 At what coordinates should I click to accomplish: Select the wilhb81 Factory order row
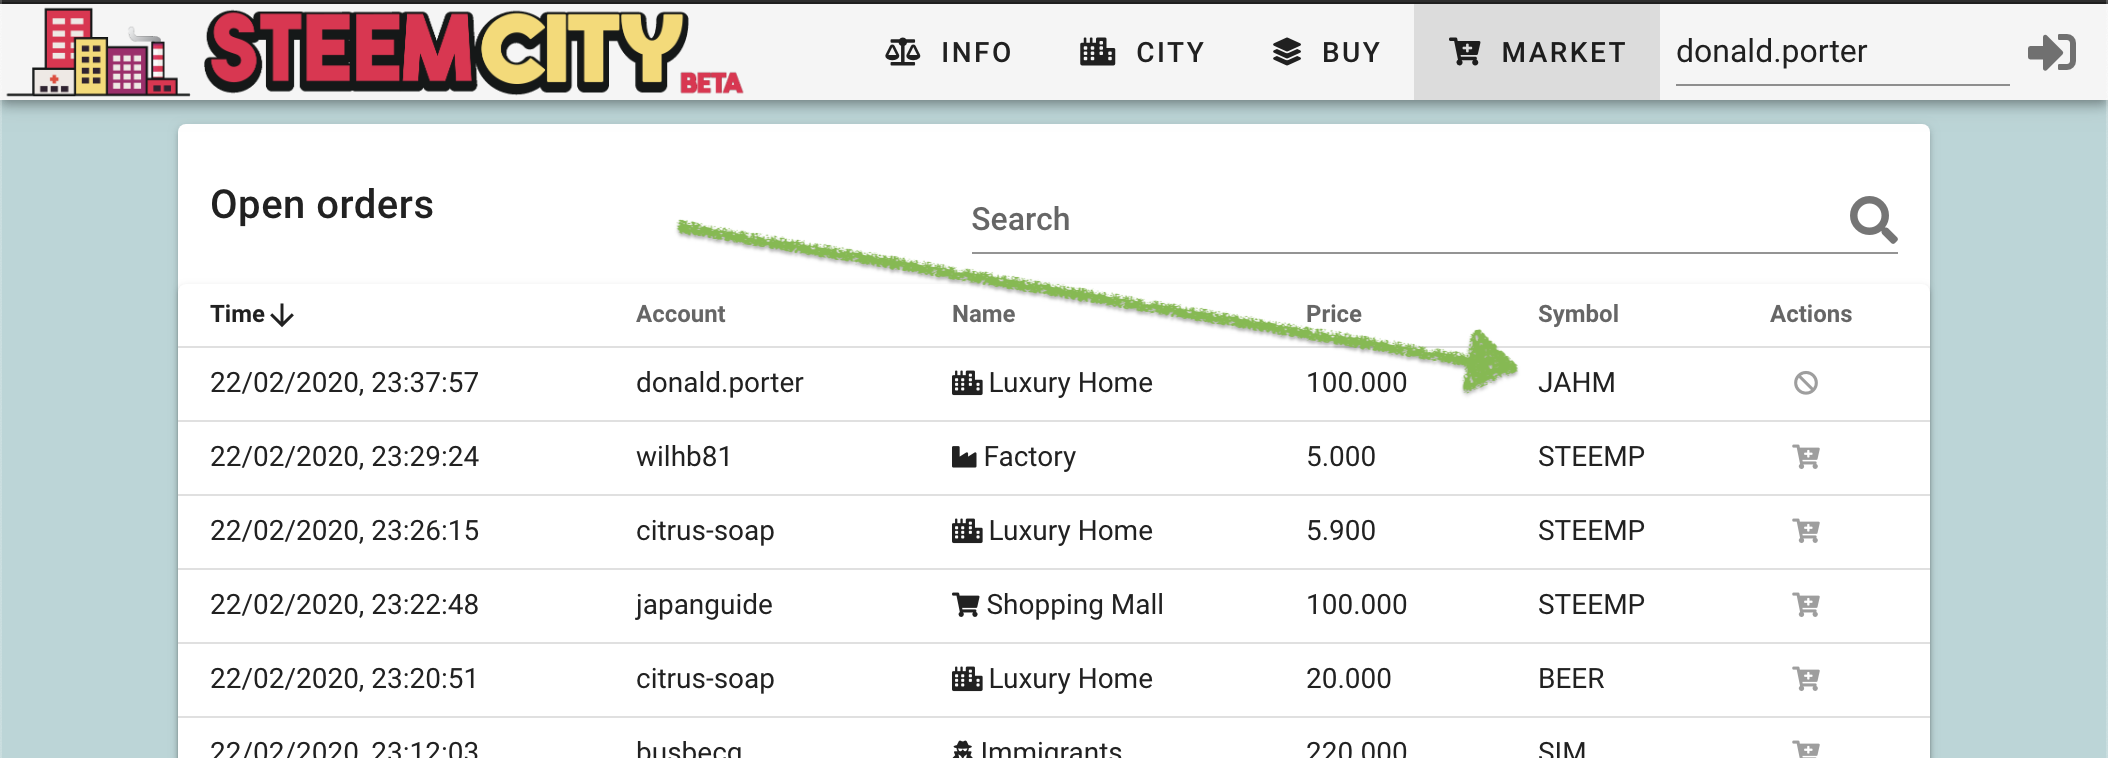pyautogui.click(x=1054, y=457)
